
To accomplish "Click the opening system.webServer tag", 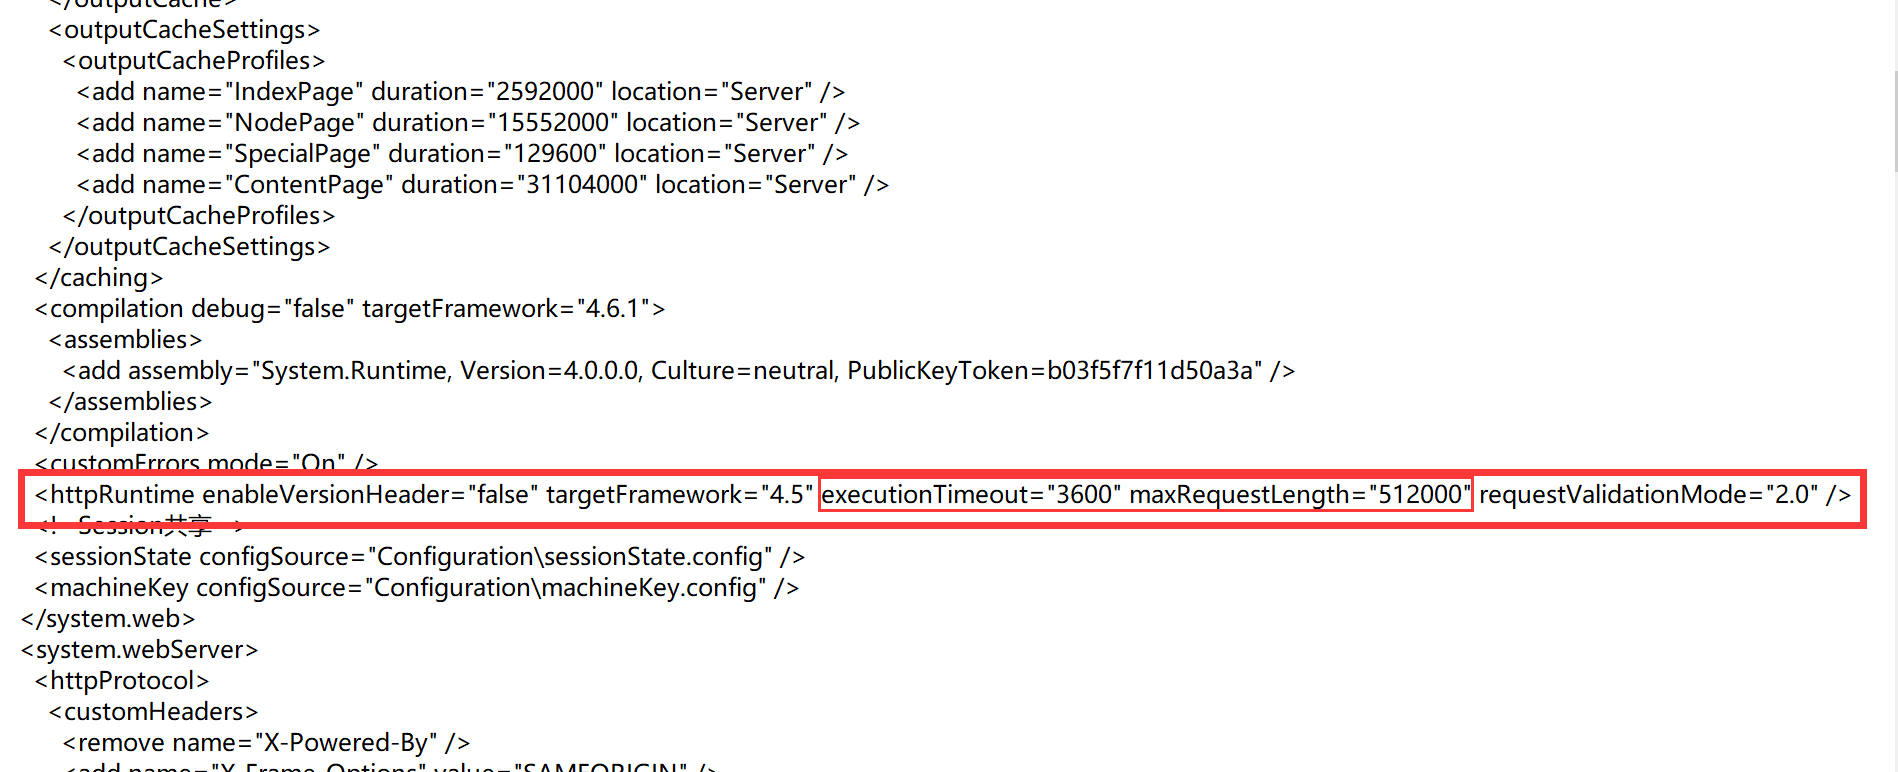I will 139,650.
